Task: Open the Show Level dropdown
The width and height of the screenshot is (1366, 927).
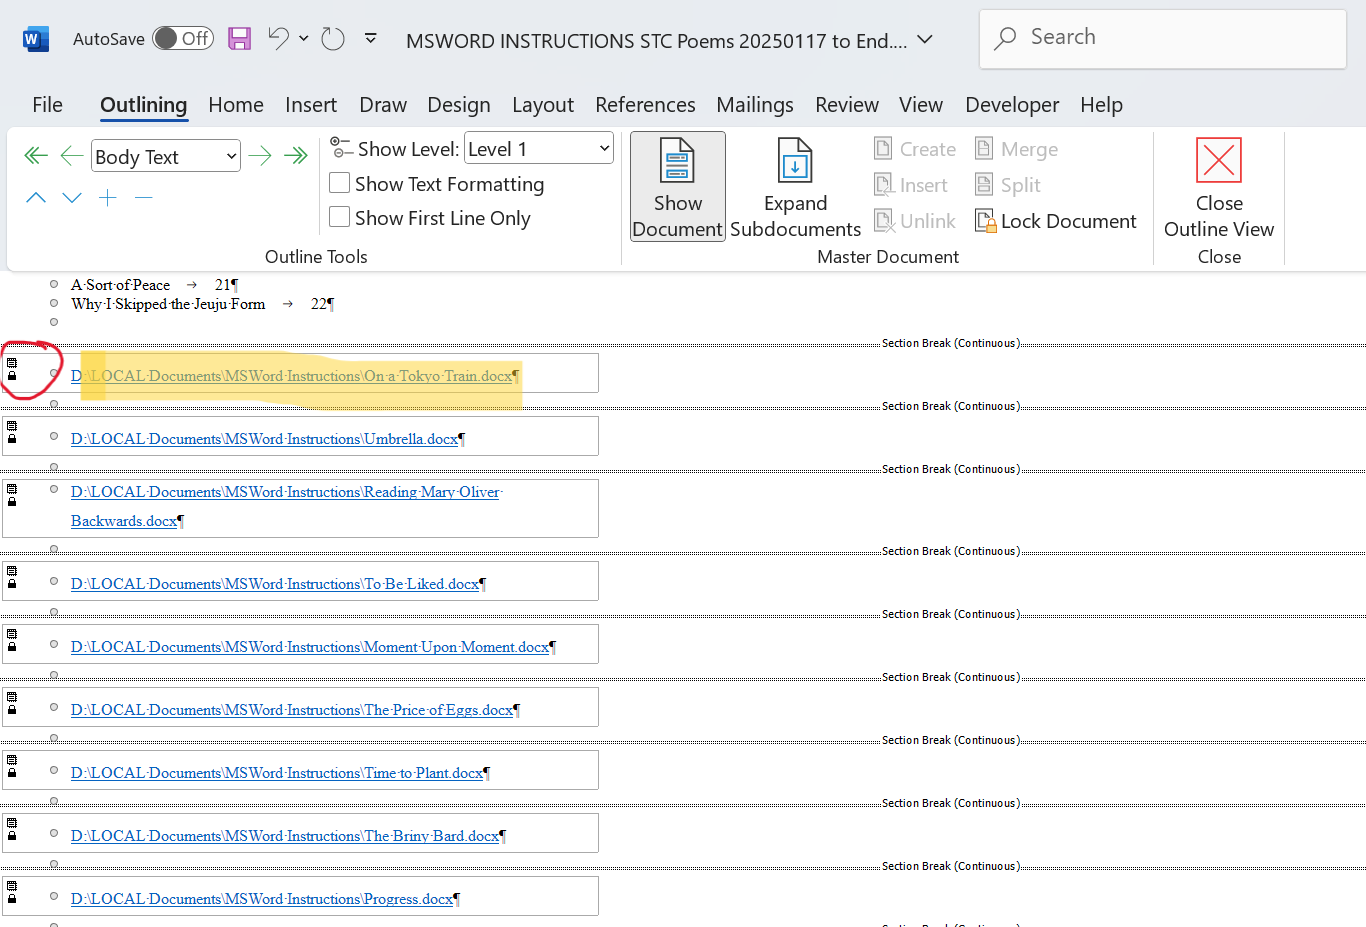Action: pos(538,147)
